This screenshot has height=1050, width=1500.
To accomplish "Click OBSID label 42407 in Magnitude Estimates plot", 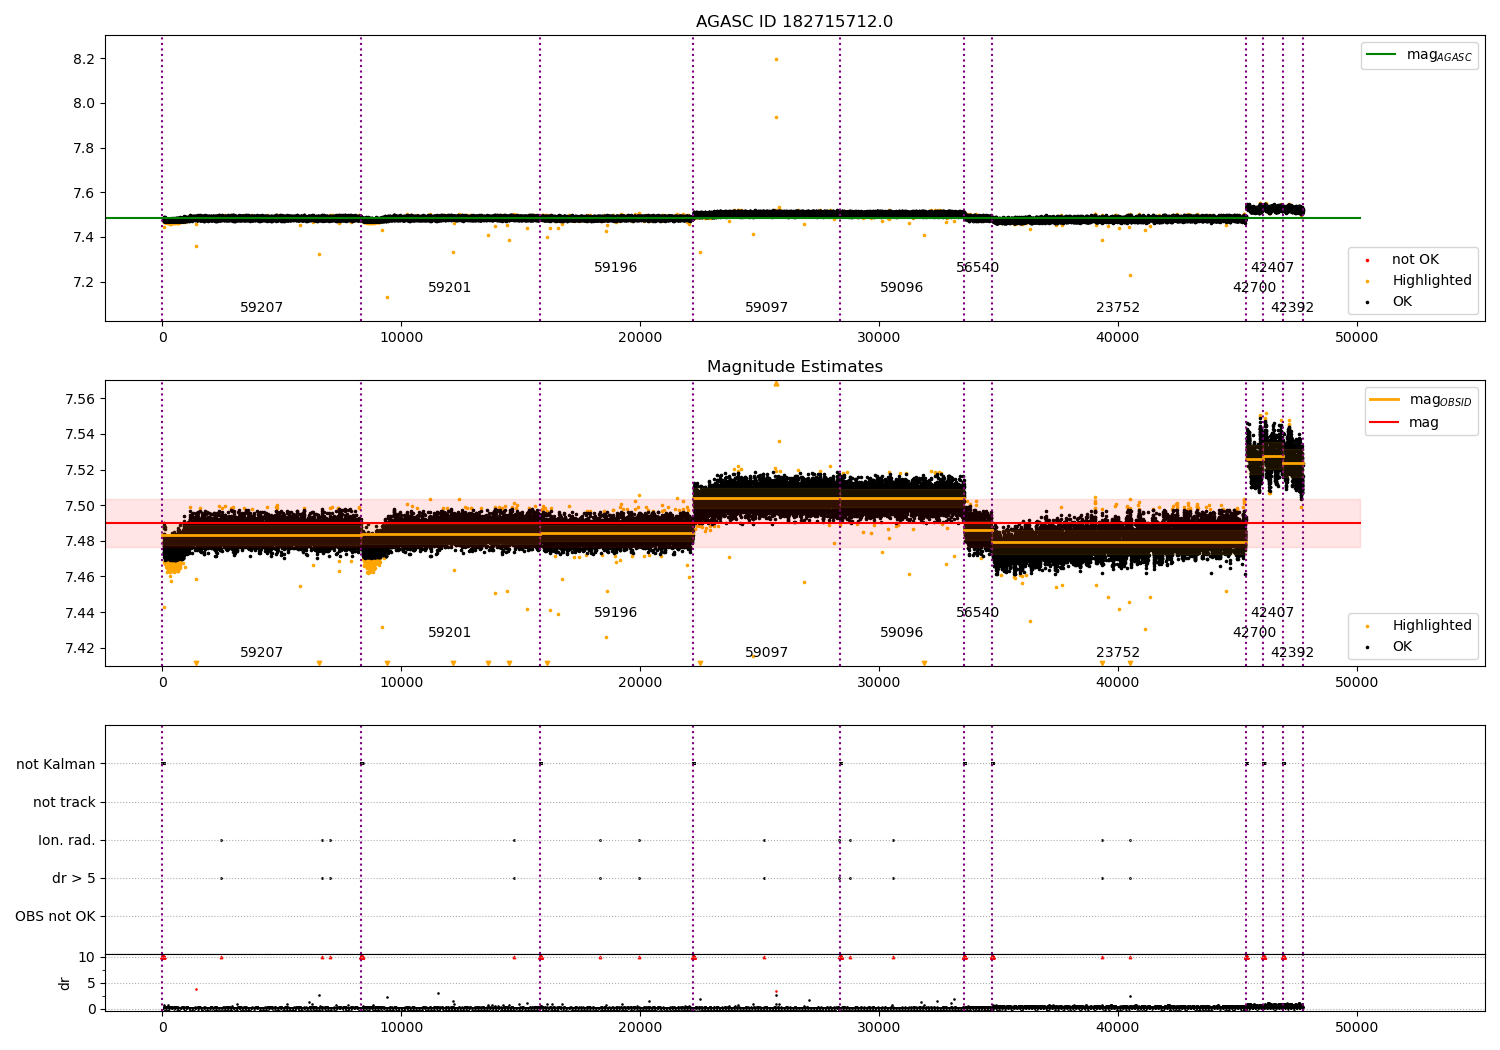I will pos(1272,613).
